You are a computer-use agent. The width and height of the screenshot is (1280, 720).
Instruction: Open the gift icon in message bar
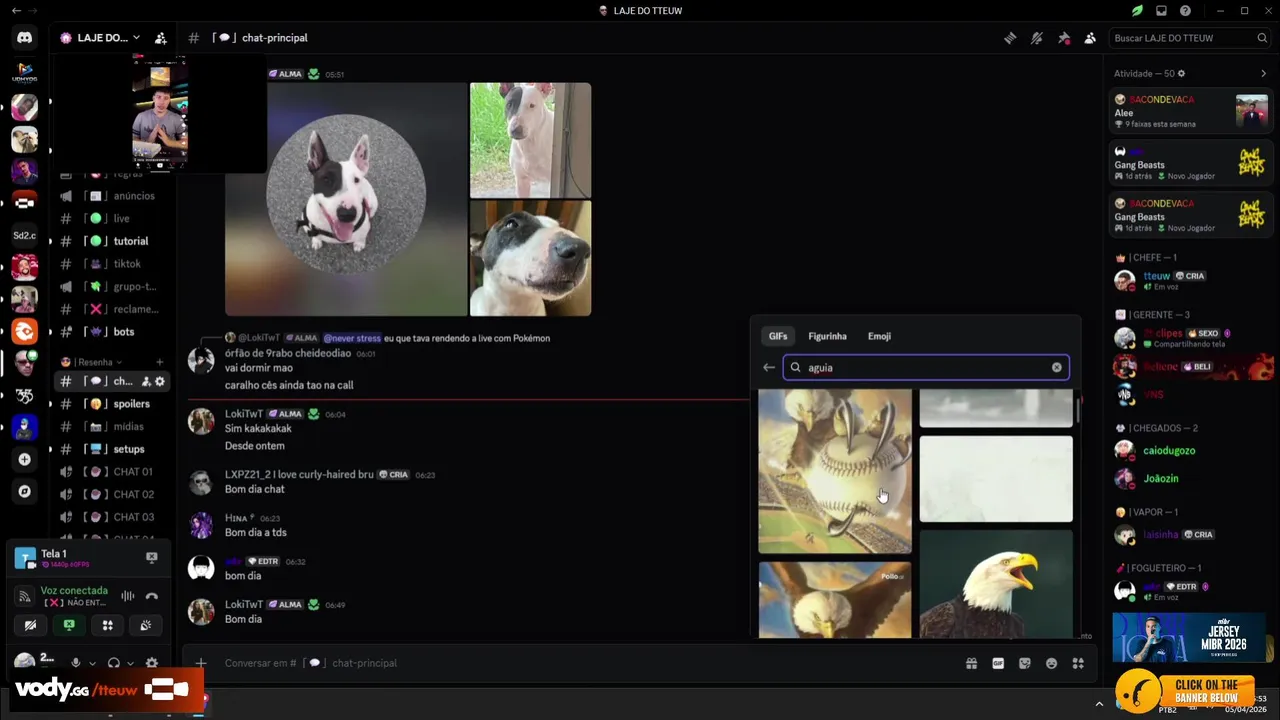coord(971,663)
